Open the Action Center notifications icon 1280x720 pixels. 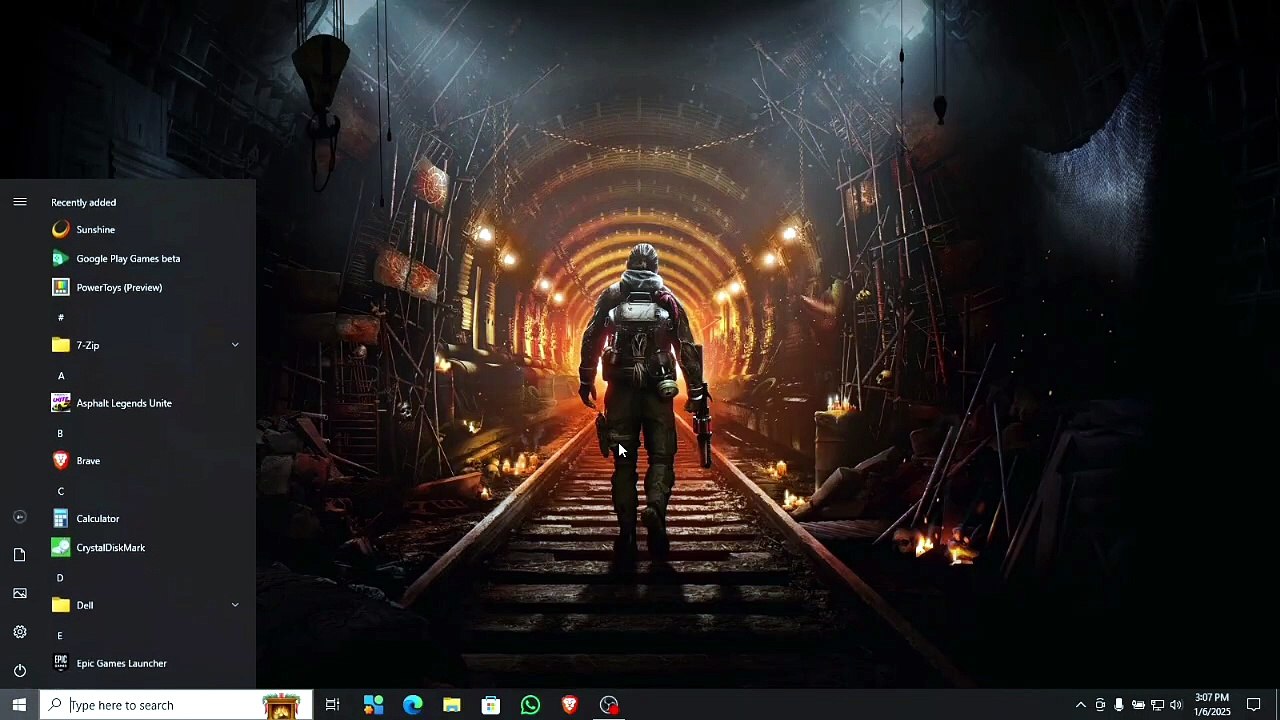tap(1253, 705)
